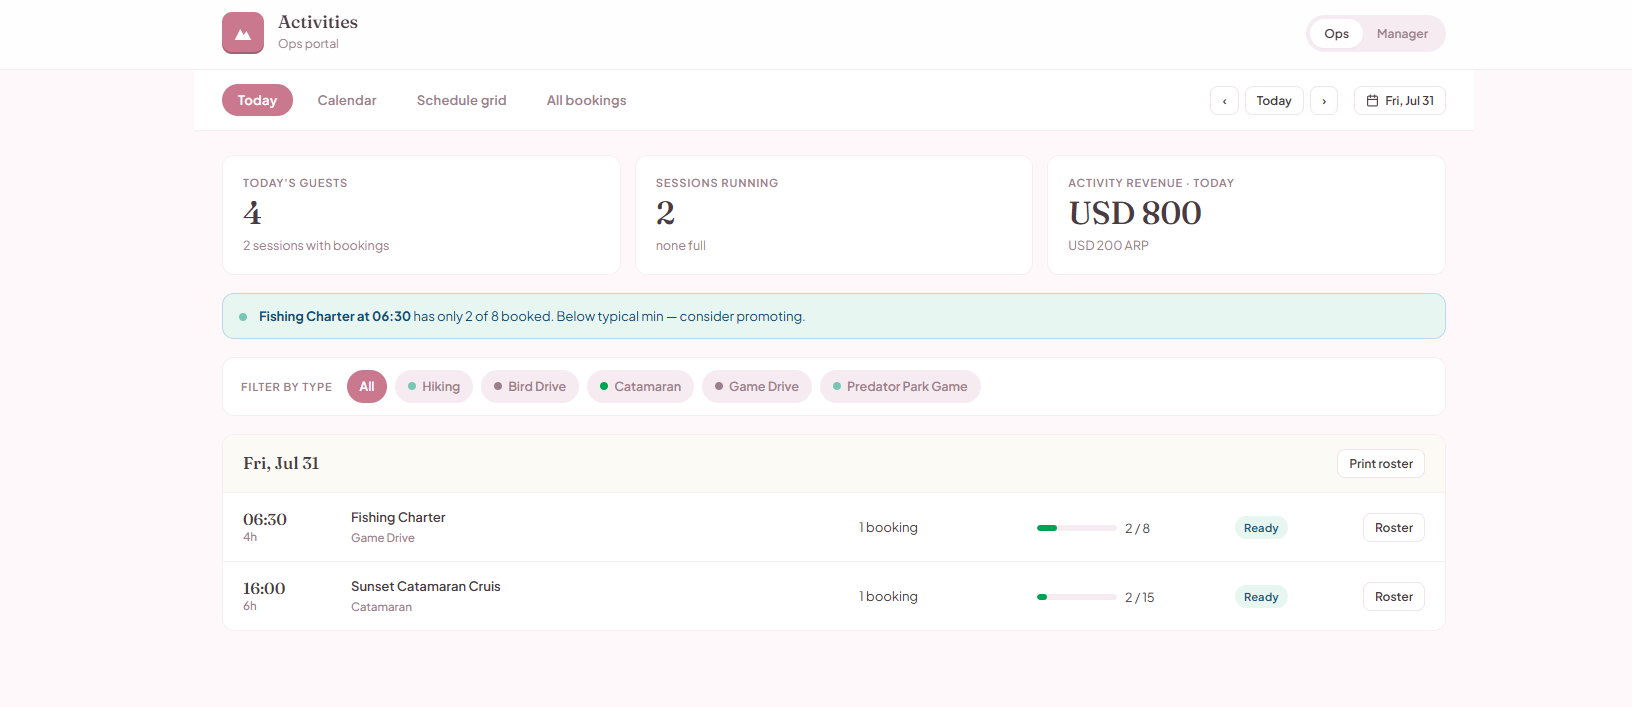
Task: Click the 16:00 session time
Action: 264,588
